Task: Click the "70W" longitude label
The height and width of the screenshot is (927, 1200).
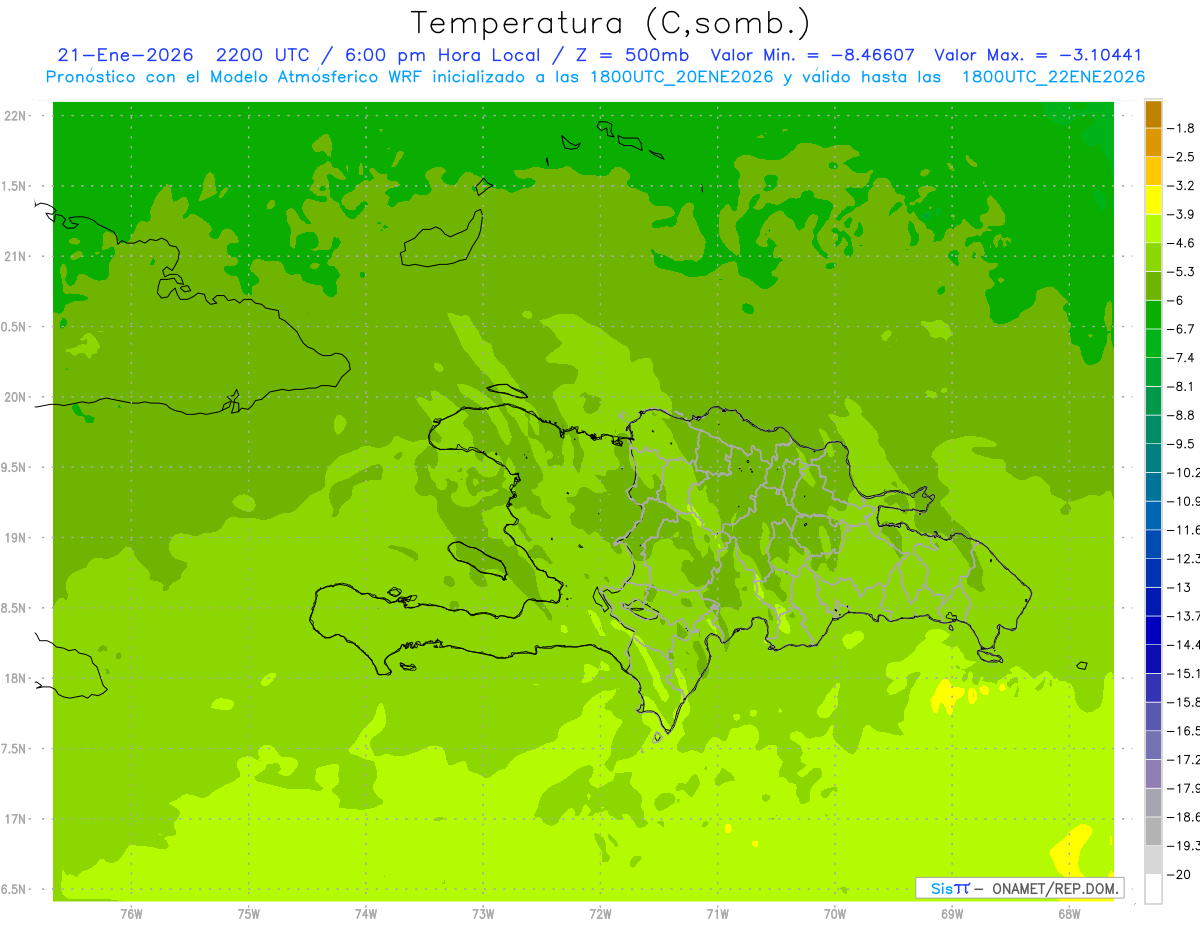Action: tap(835, 912)
